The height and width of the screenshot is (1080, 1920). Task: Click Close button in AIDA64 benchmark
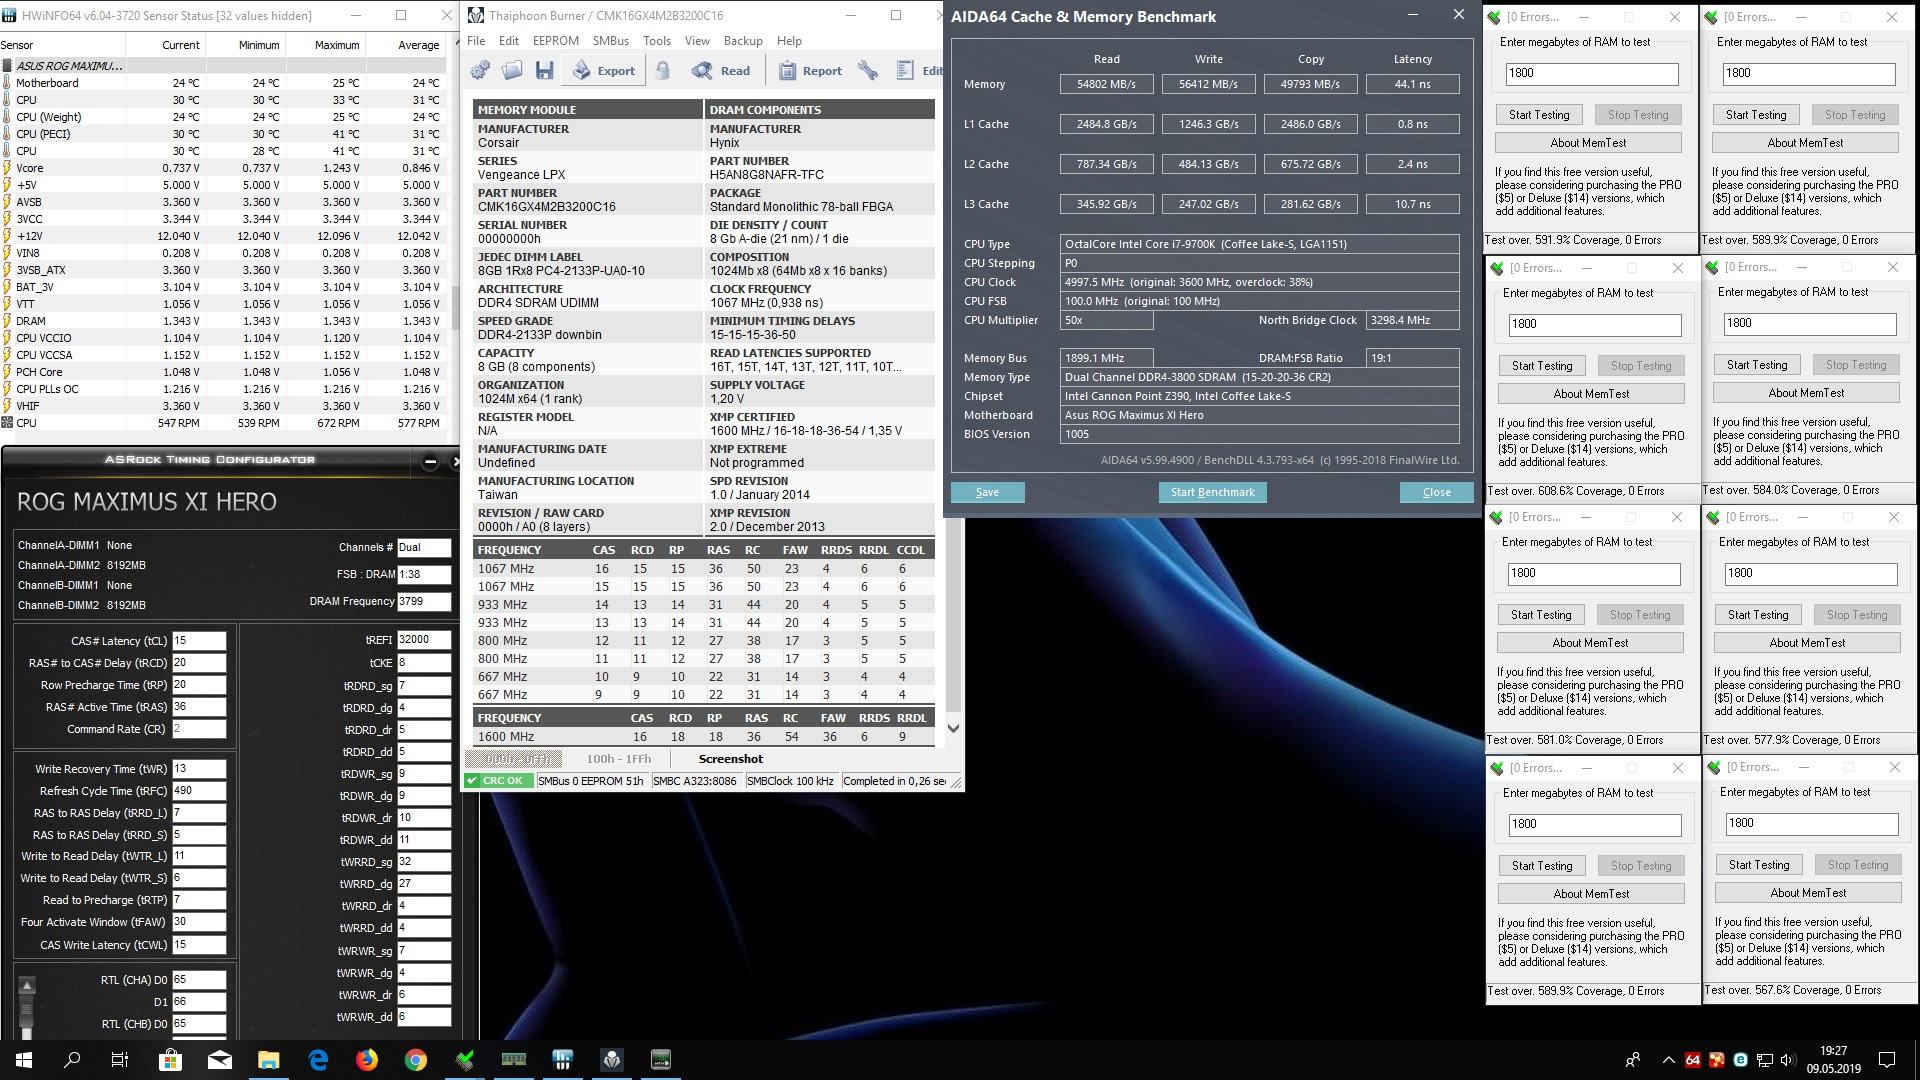pos(1436,492)
